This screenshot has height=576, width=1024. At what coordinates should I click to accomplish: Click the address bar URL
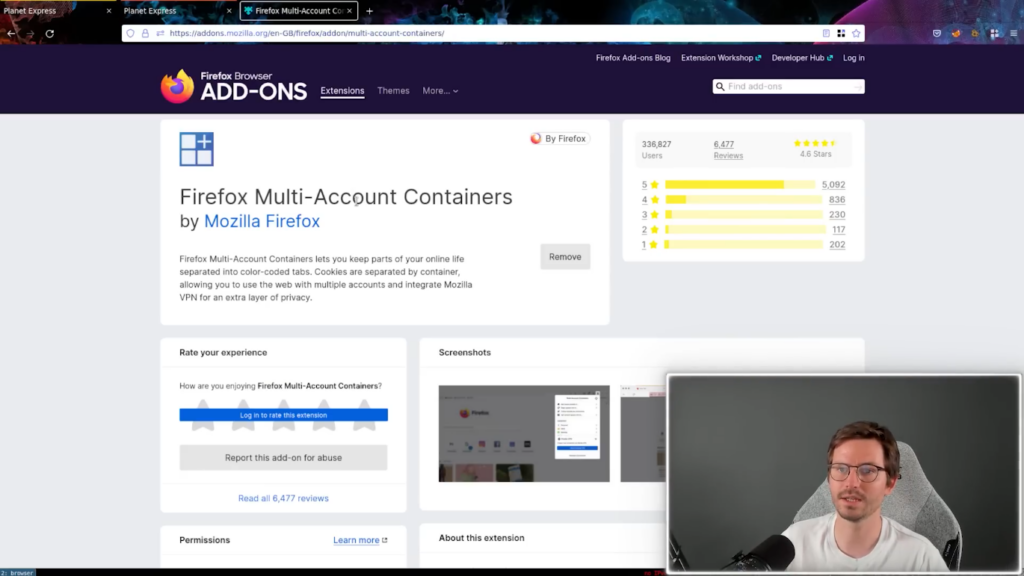(x=307, y=33)
